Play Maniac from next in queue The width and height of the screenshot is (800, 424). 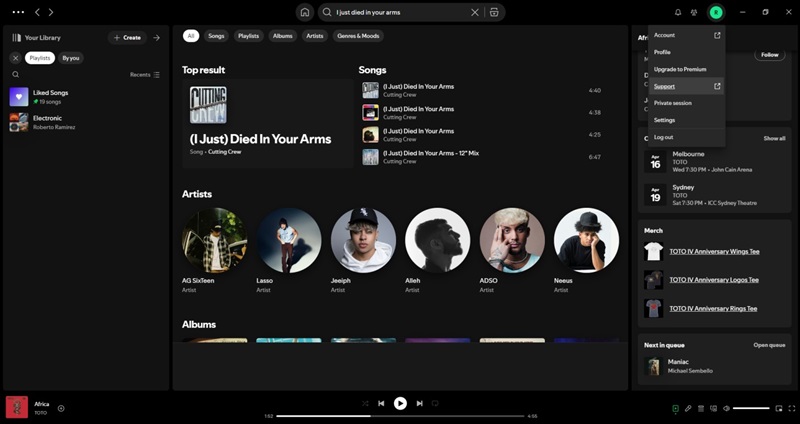(x=714, y=366)
